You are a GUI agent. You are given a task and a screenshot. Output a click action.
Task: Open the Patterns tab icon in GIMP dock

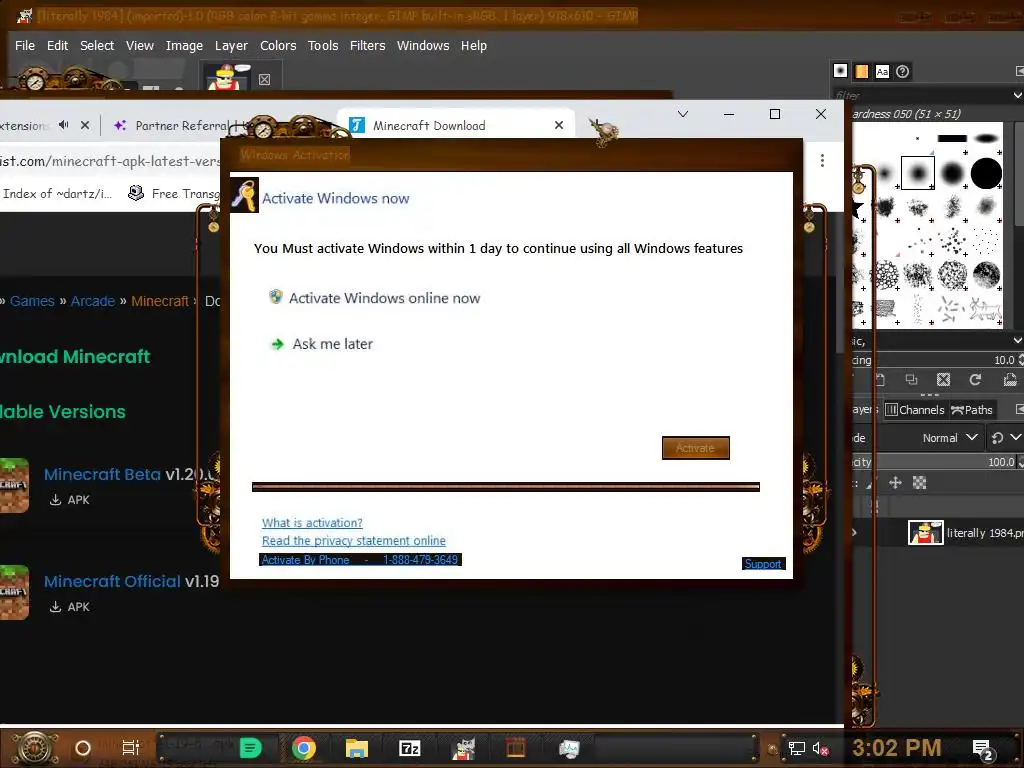[x=861, y=71]
